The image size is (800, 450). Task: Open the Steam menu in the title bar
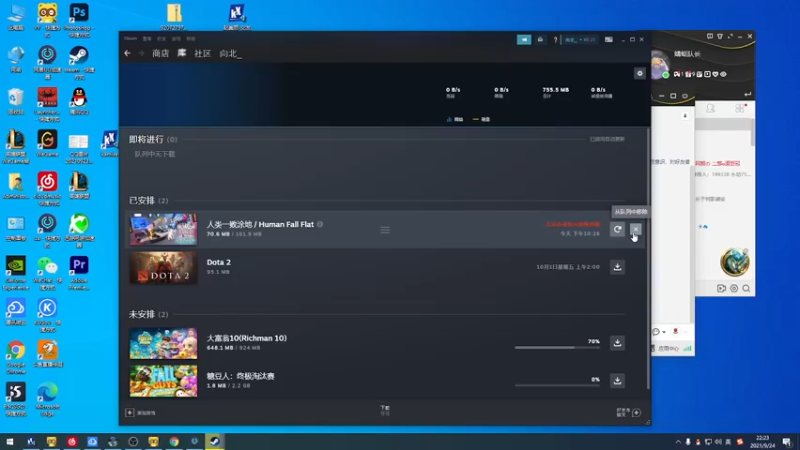(x=131, y=39)
